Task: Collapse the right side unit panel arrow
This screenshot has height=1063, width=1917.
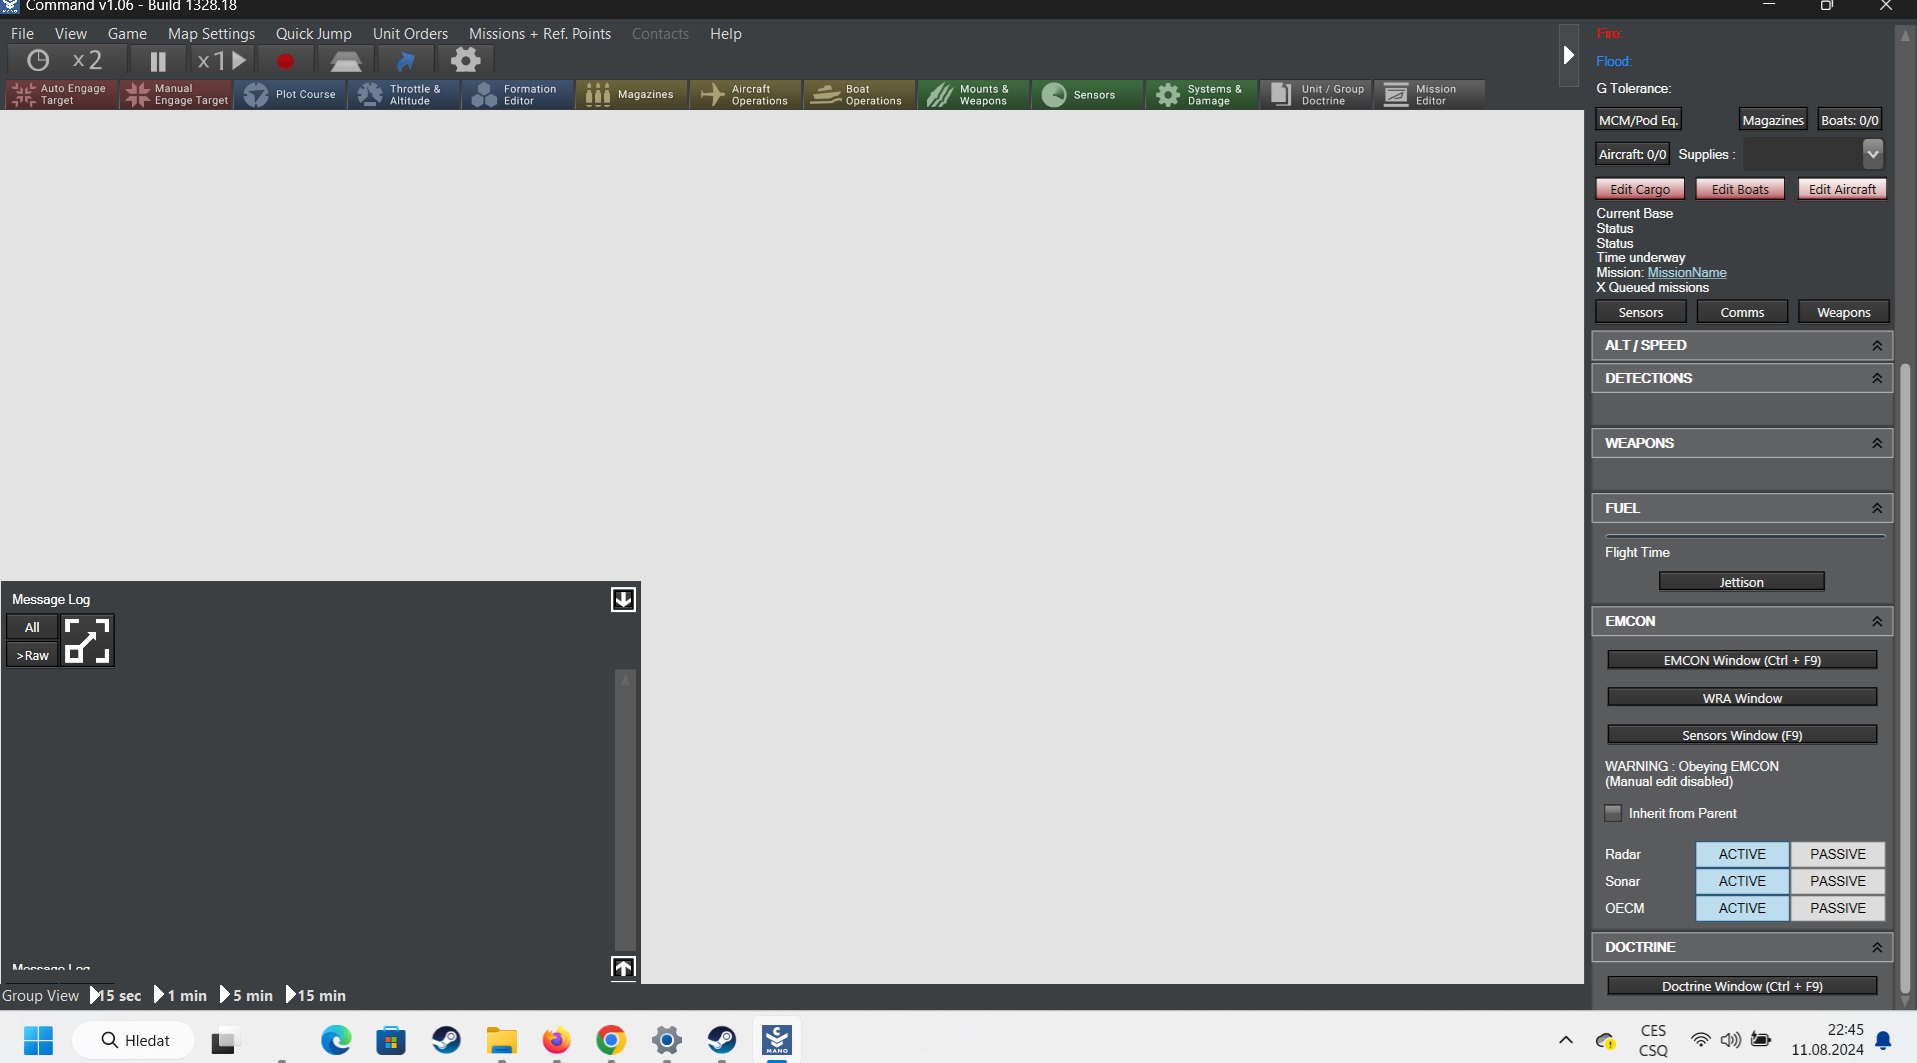Action: 1568,55
